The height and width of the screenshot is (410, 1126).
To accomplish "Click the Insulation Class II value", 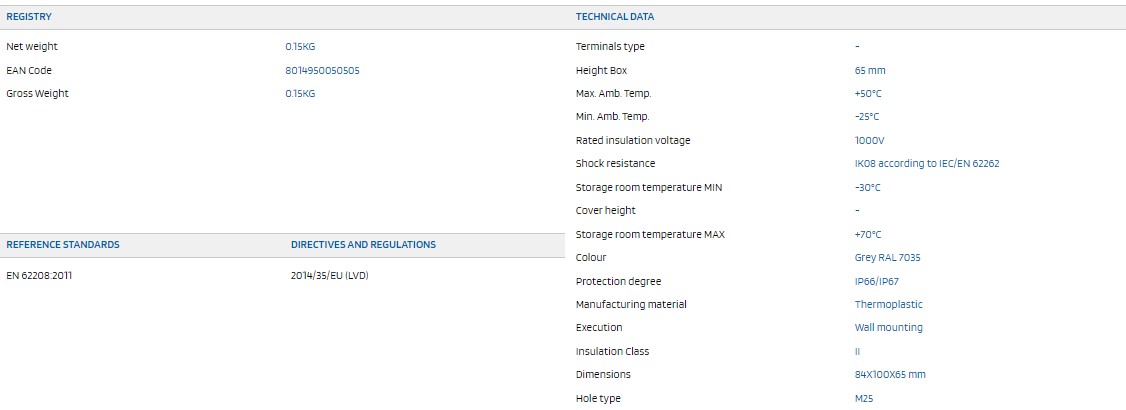I will (857, 352).
